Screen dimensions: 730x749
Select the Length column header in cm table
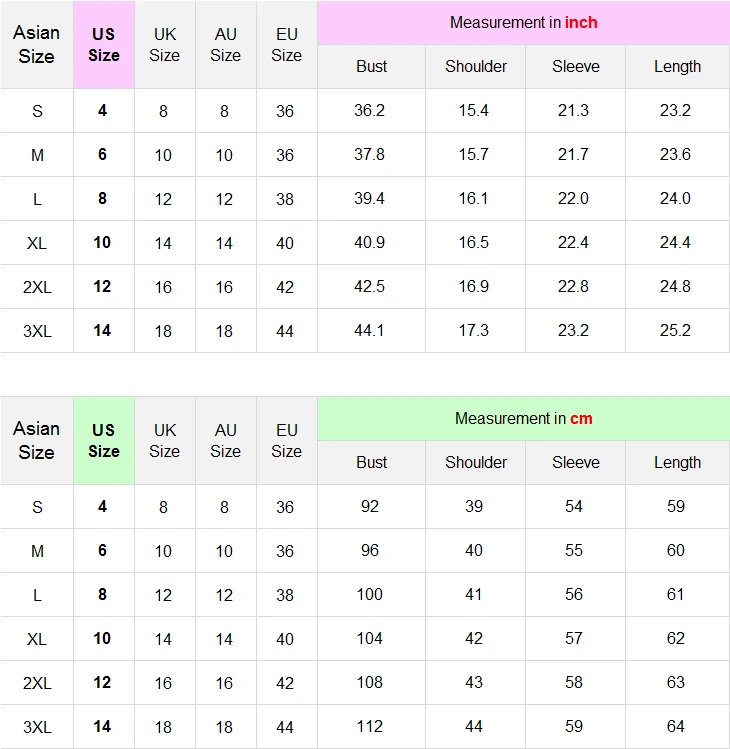677,462
